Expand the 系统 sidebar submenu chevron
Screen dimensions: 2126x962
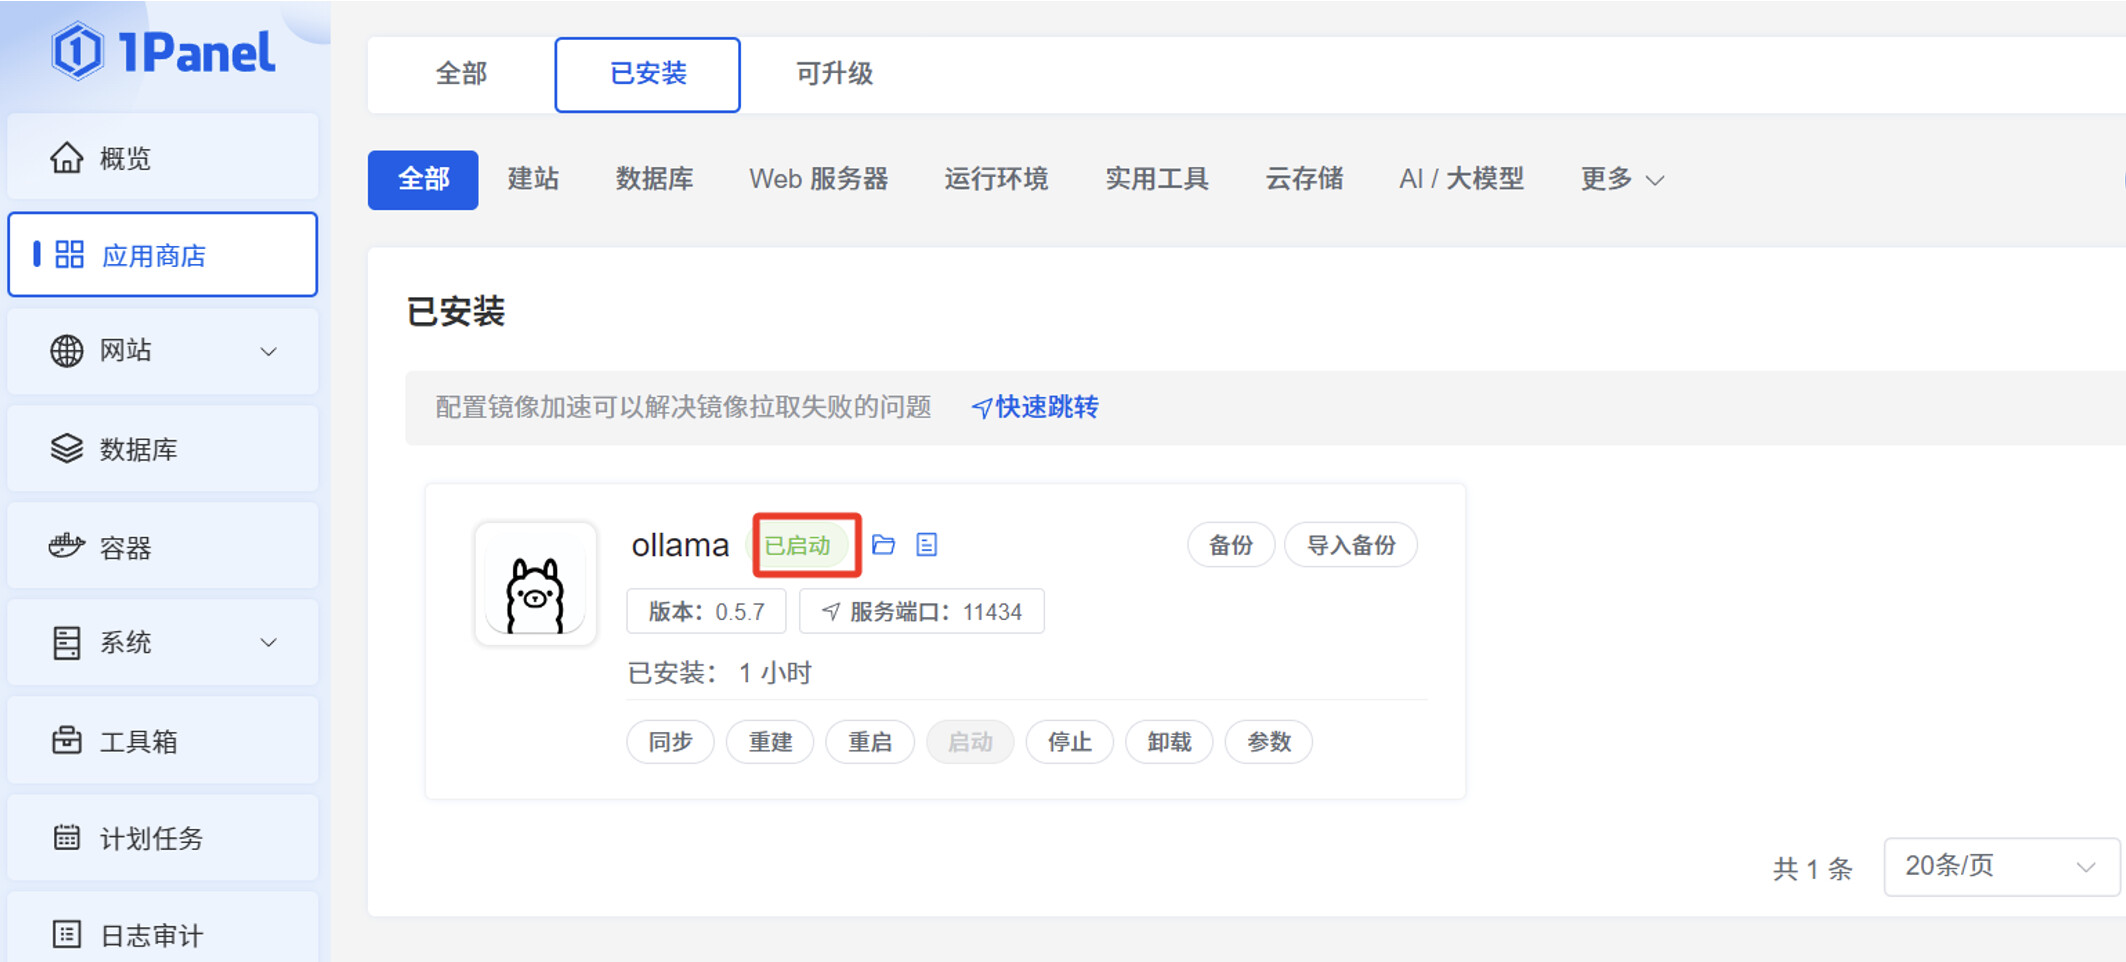click(268, 642)
